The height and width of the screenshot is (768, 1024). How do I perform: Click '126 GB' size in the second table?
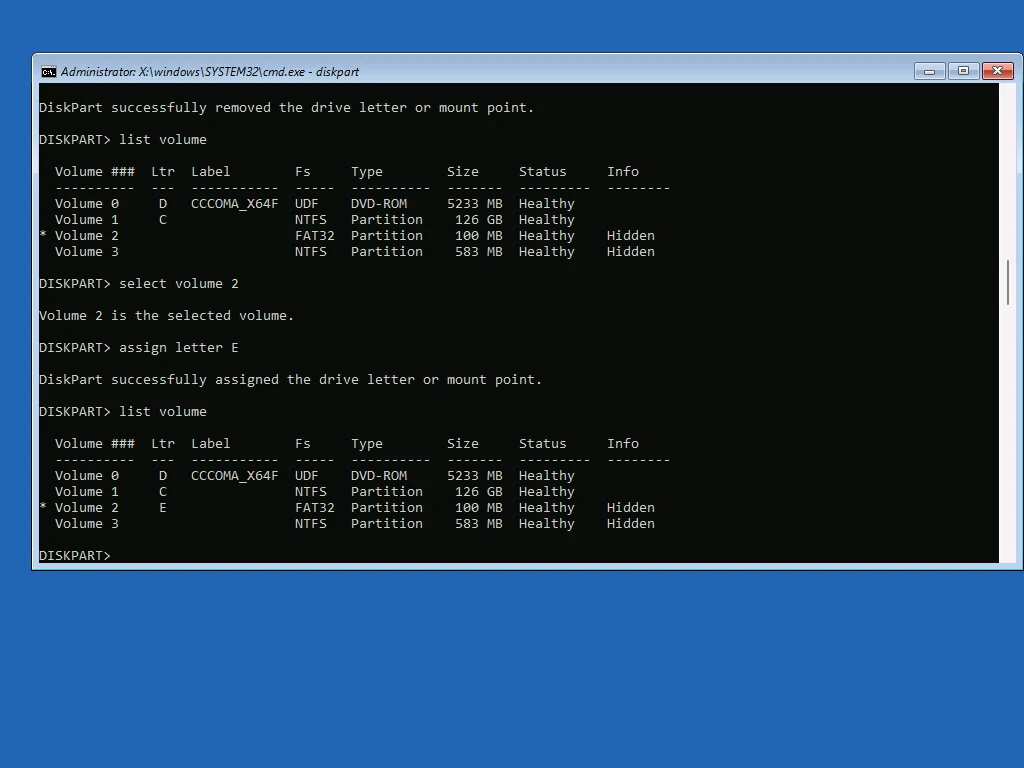[x=479, y=491]
